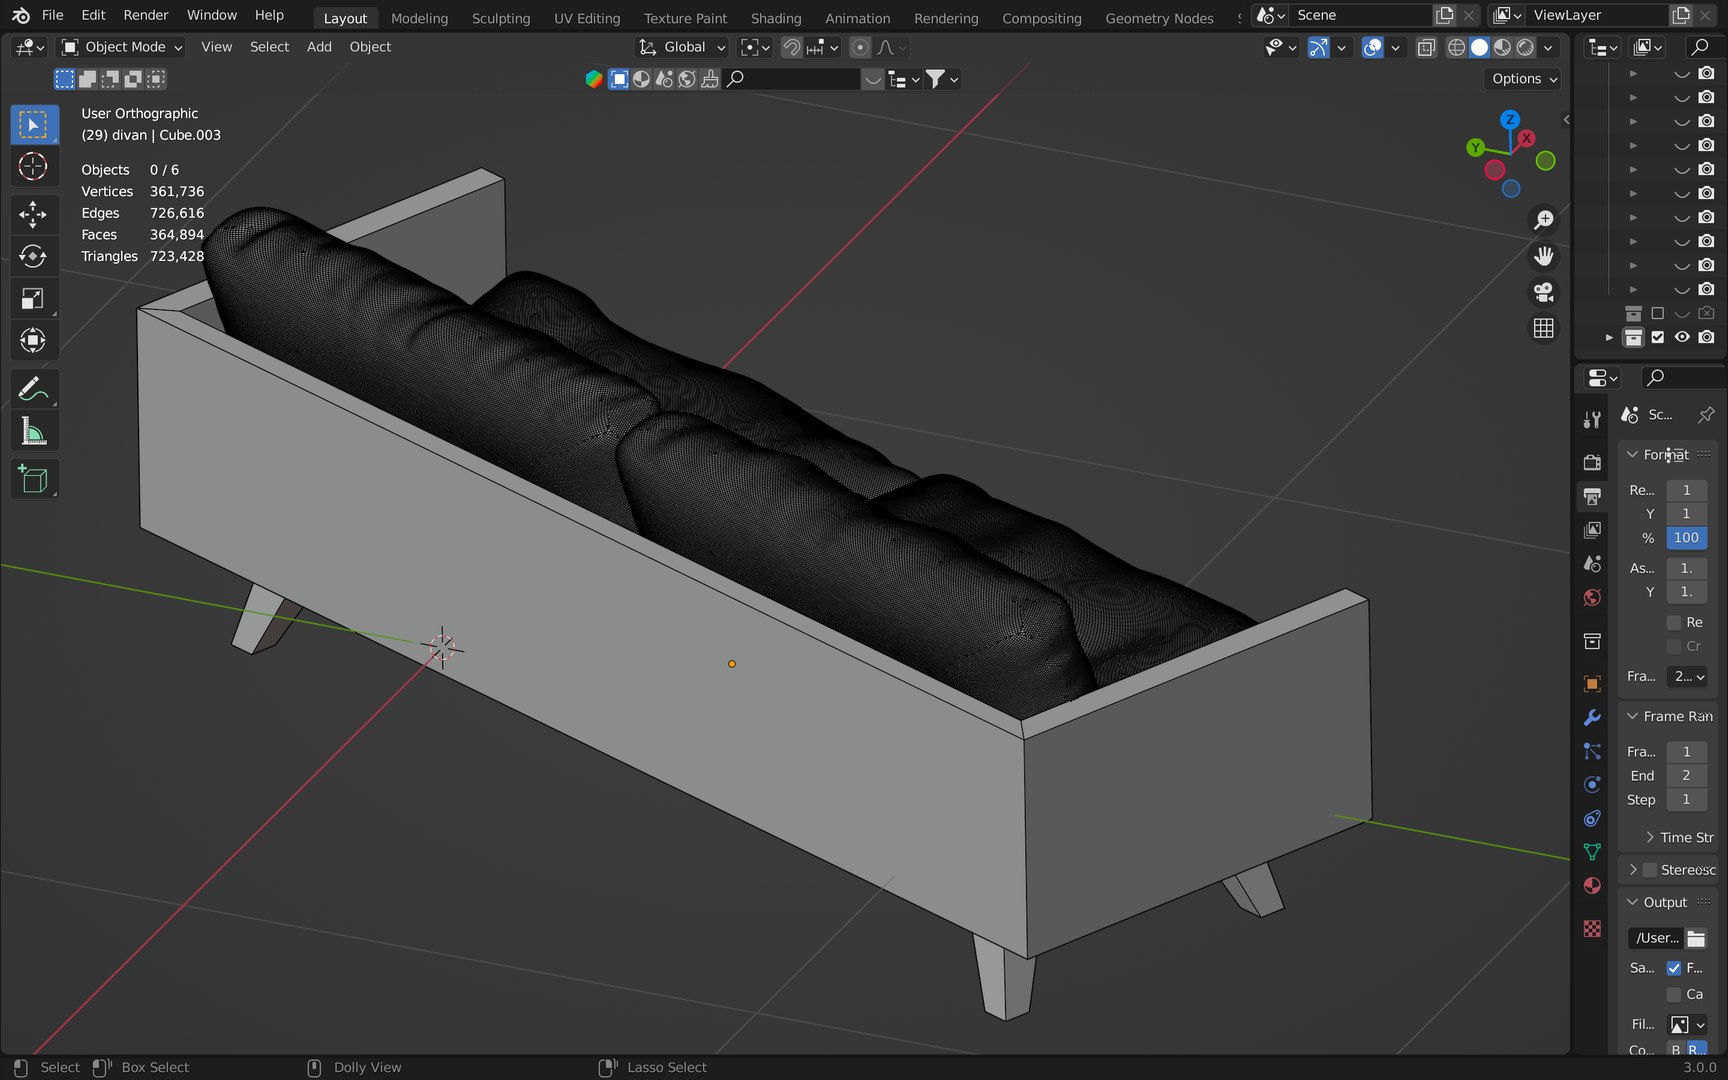Expand the Options dropdown

[x=1523, y=79]
